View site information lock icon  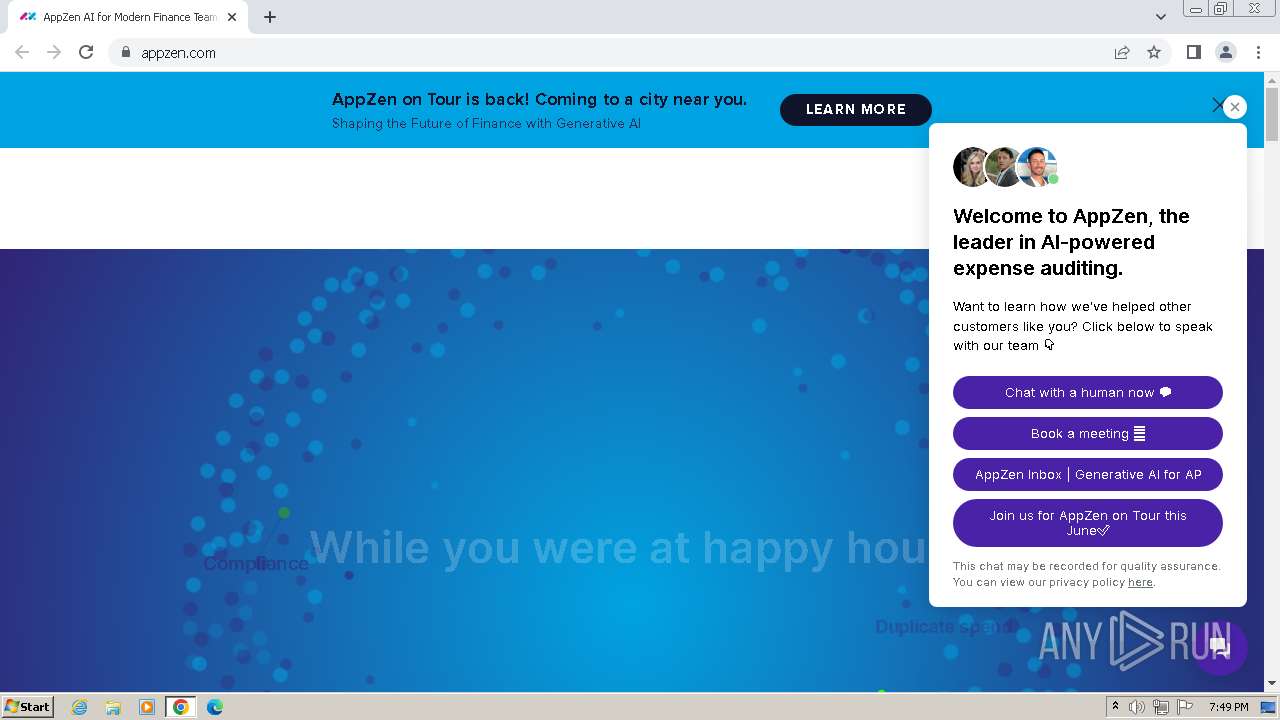(125, 52)
